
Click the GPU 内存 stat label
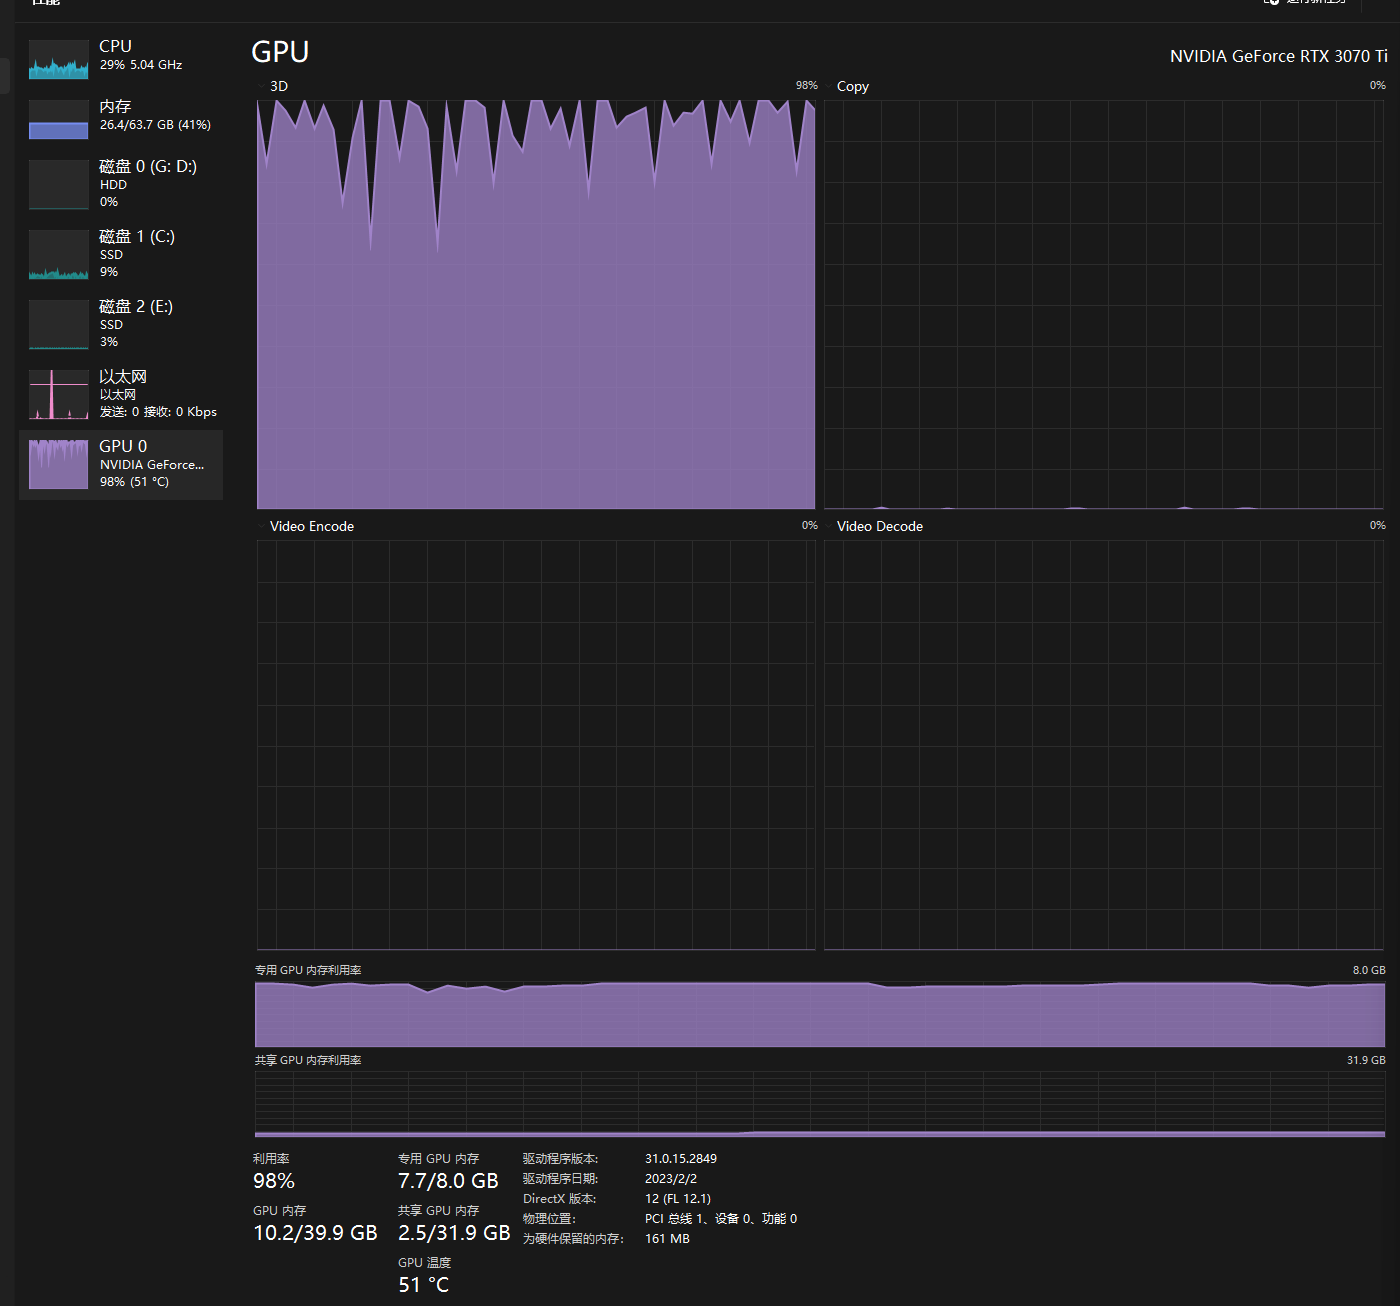coord(279,1211)
